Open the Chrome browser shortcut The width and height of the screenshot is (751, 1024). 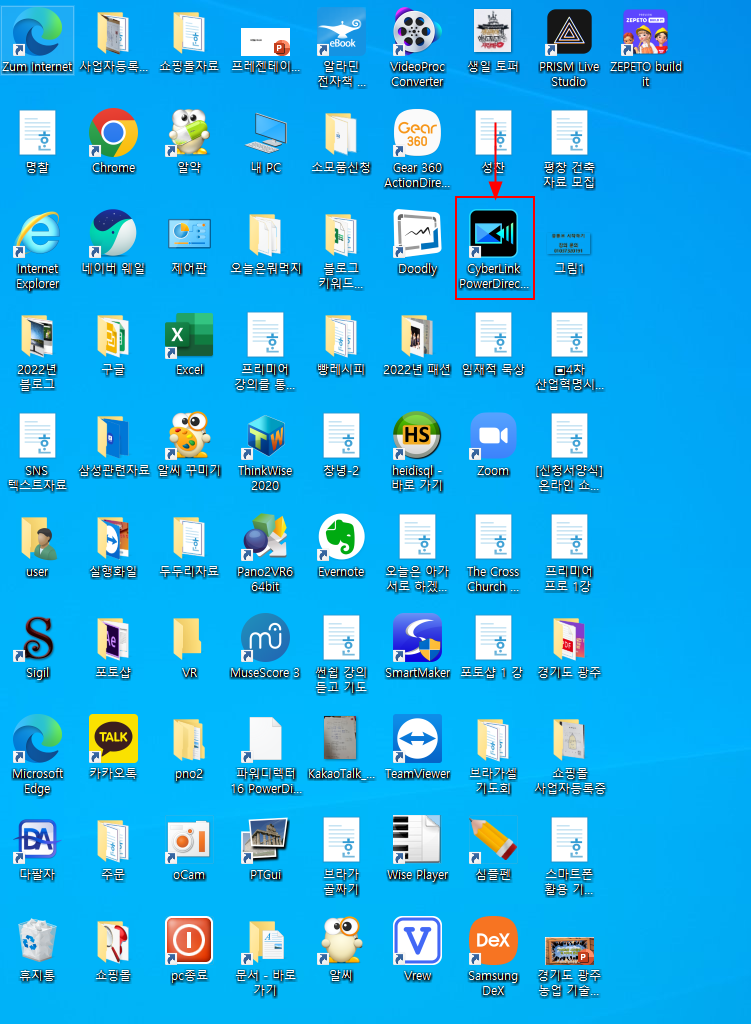[x=113, y=133]
